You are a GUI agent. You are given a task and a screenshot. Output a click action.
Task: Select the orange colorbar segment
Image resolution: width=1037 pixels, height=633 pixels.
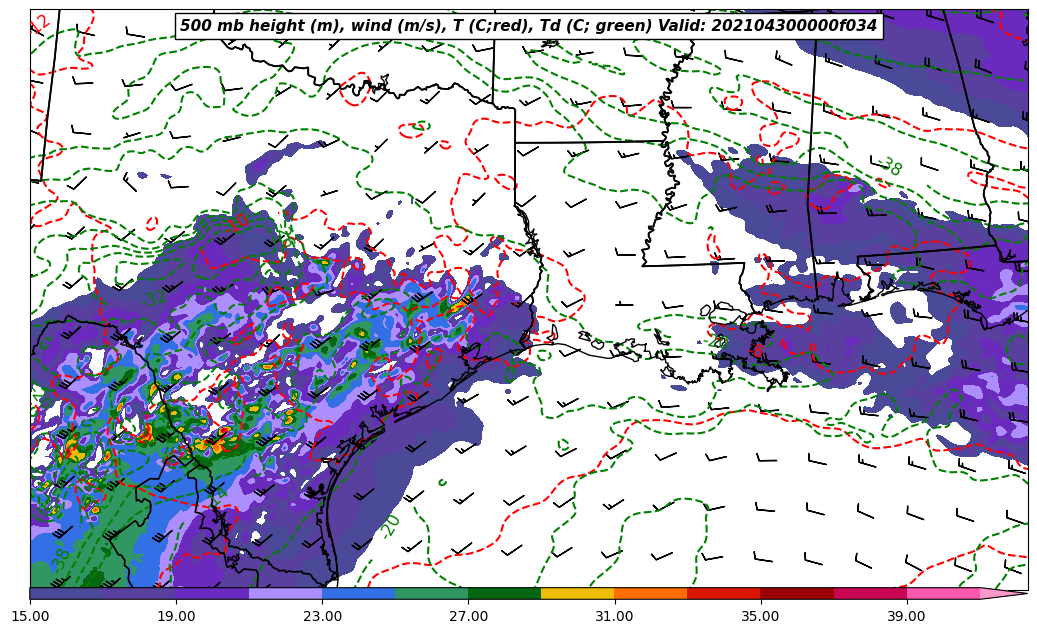650,593
